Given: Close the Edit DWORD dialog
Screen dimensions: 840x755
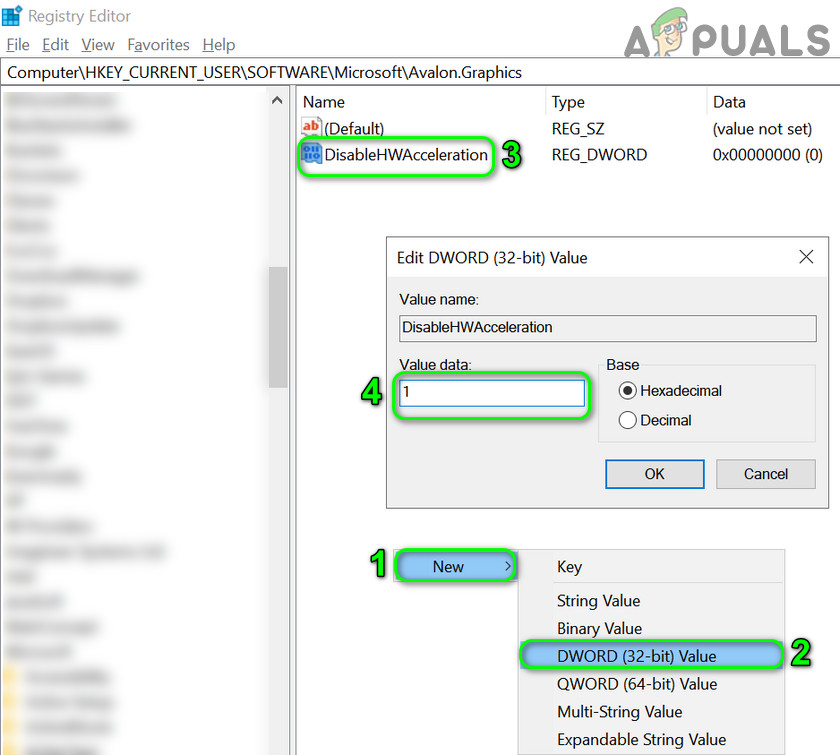Looking at the screenshot, I should click(806, 257).
